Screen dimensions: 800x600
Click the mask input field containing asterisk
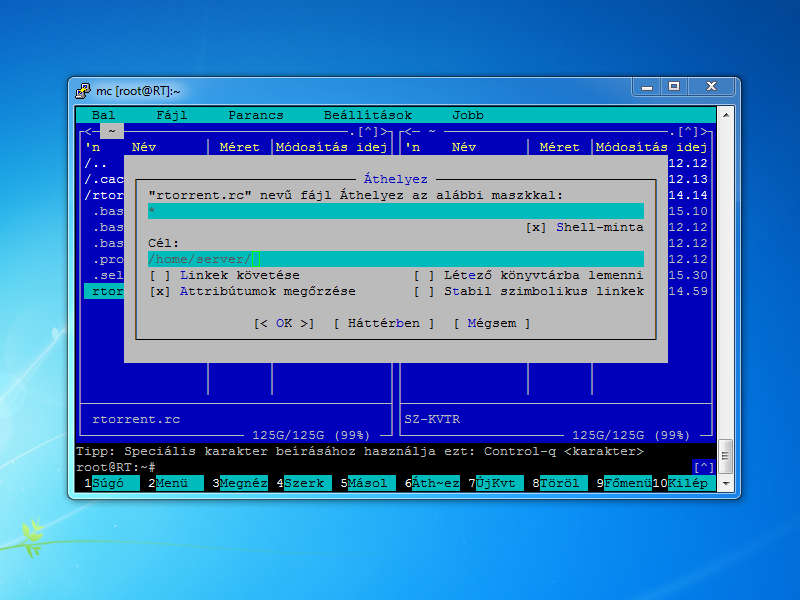pyautogui.click(x=396, y=211)
